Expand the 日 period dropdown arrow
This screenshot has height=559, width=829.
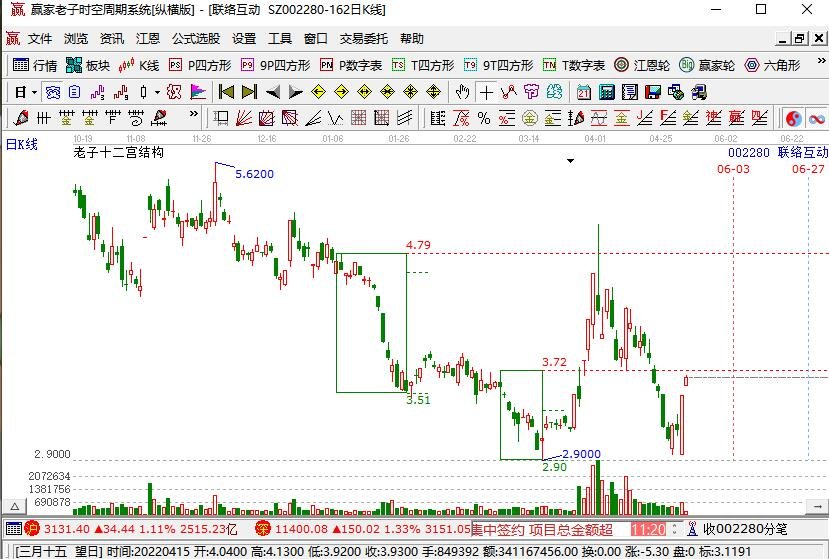point(34,93)
